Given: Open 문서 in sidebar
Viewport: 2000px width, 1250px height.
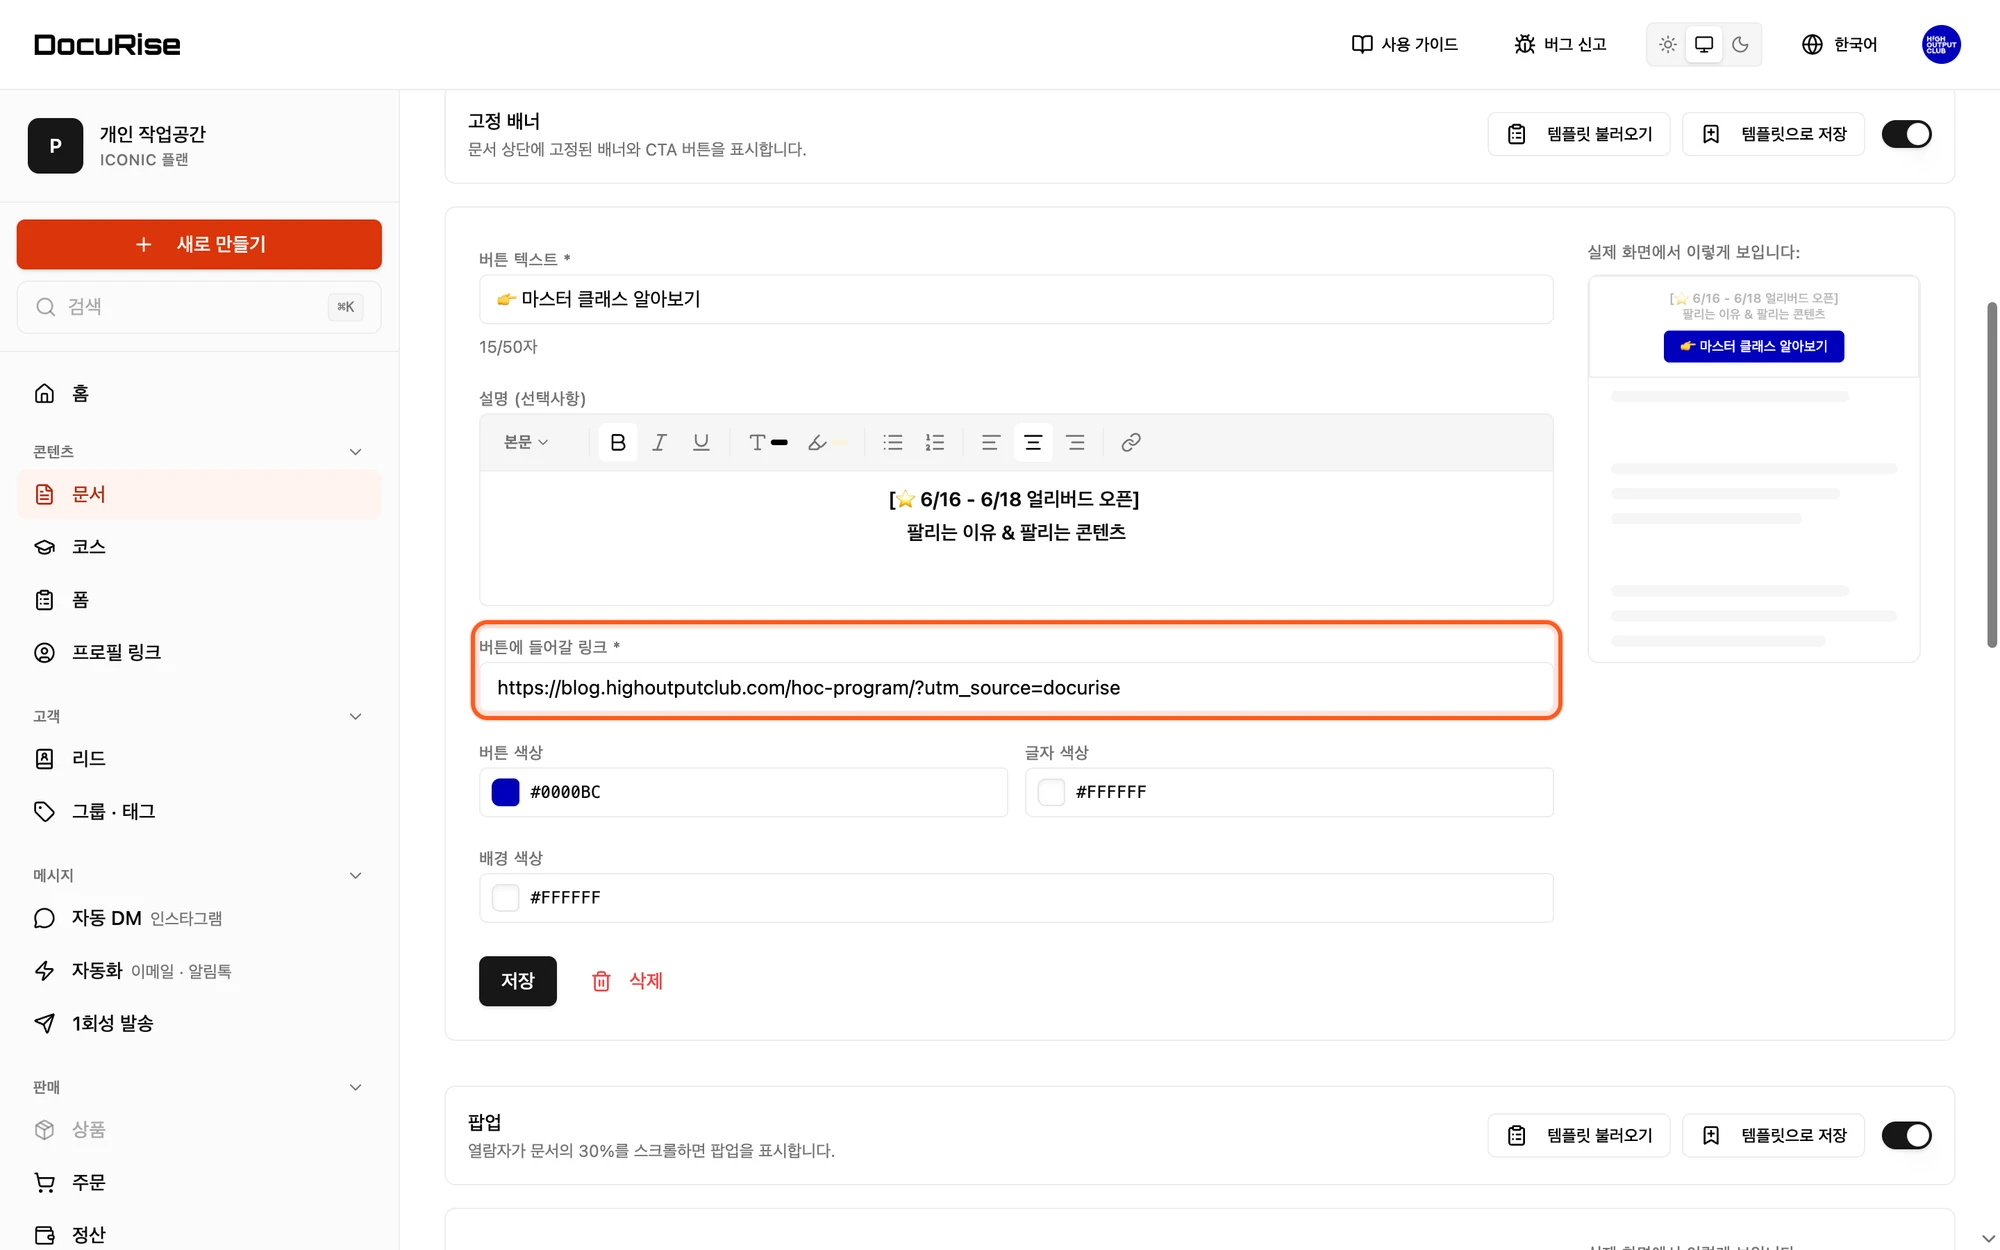Looking at the screenshot, I should [x=199, y=494].
